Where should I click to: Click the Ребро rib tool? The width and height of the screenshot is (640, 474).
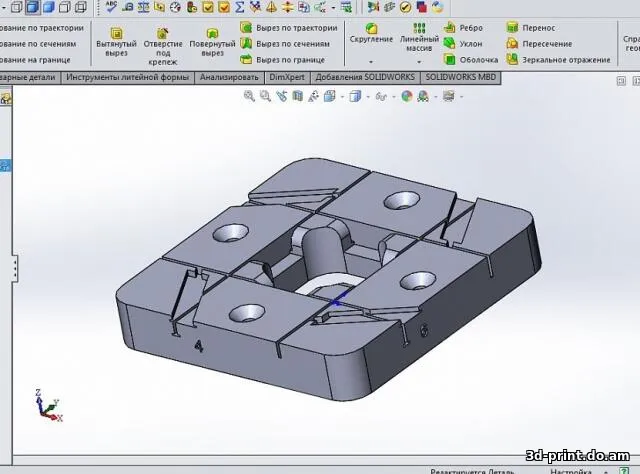tap(463, 28)
